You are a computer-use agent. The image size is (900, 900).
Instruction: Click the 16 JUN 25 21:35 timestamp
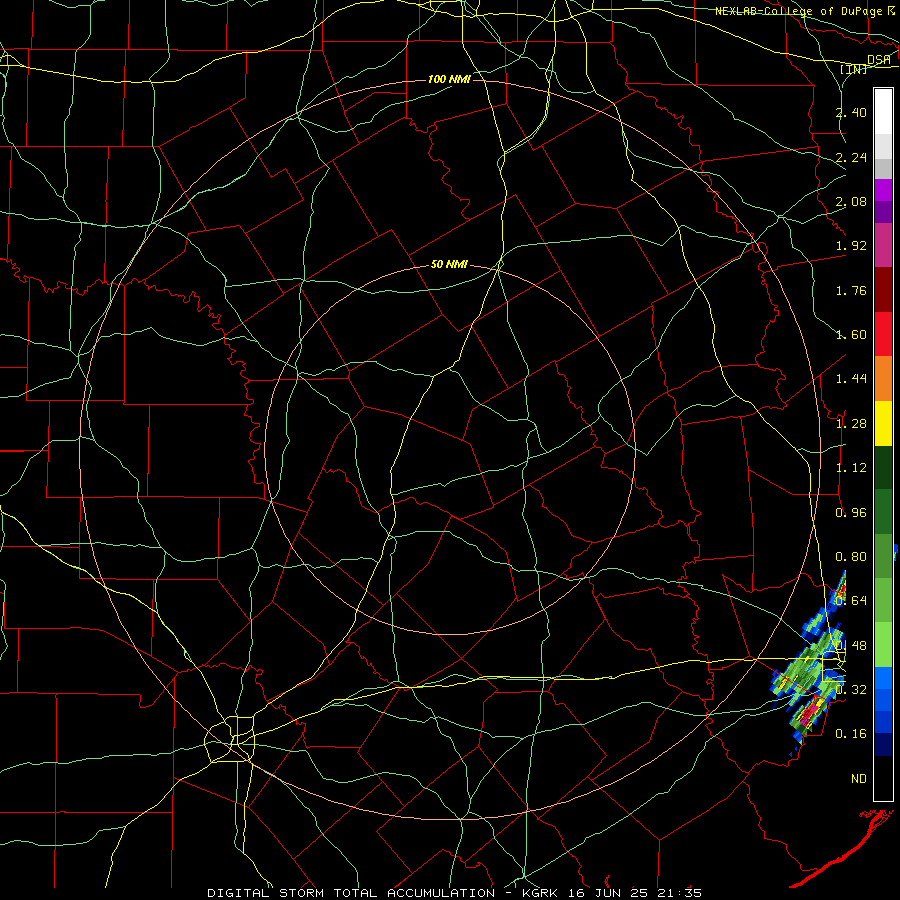(635, 893)
